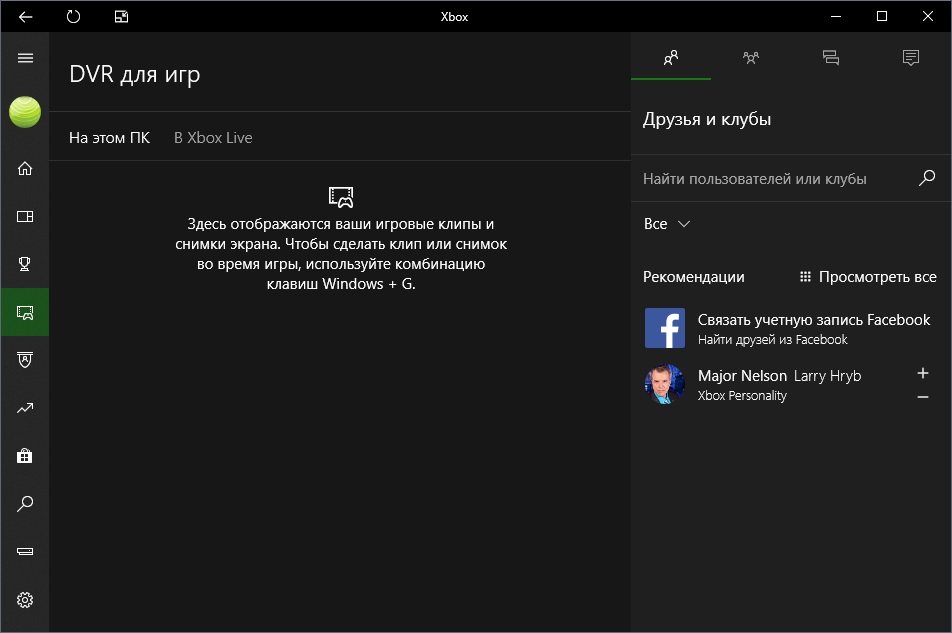The height and width of the screenshot is (633, 952).
Task: Switch to 'На этом ПК' tab
Action: (x=109, y=138)
